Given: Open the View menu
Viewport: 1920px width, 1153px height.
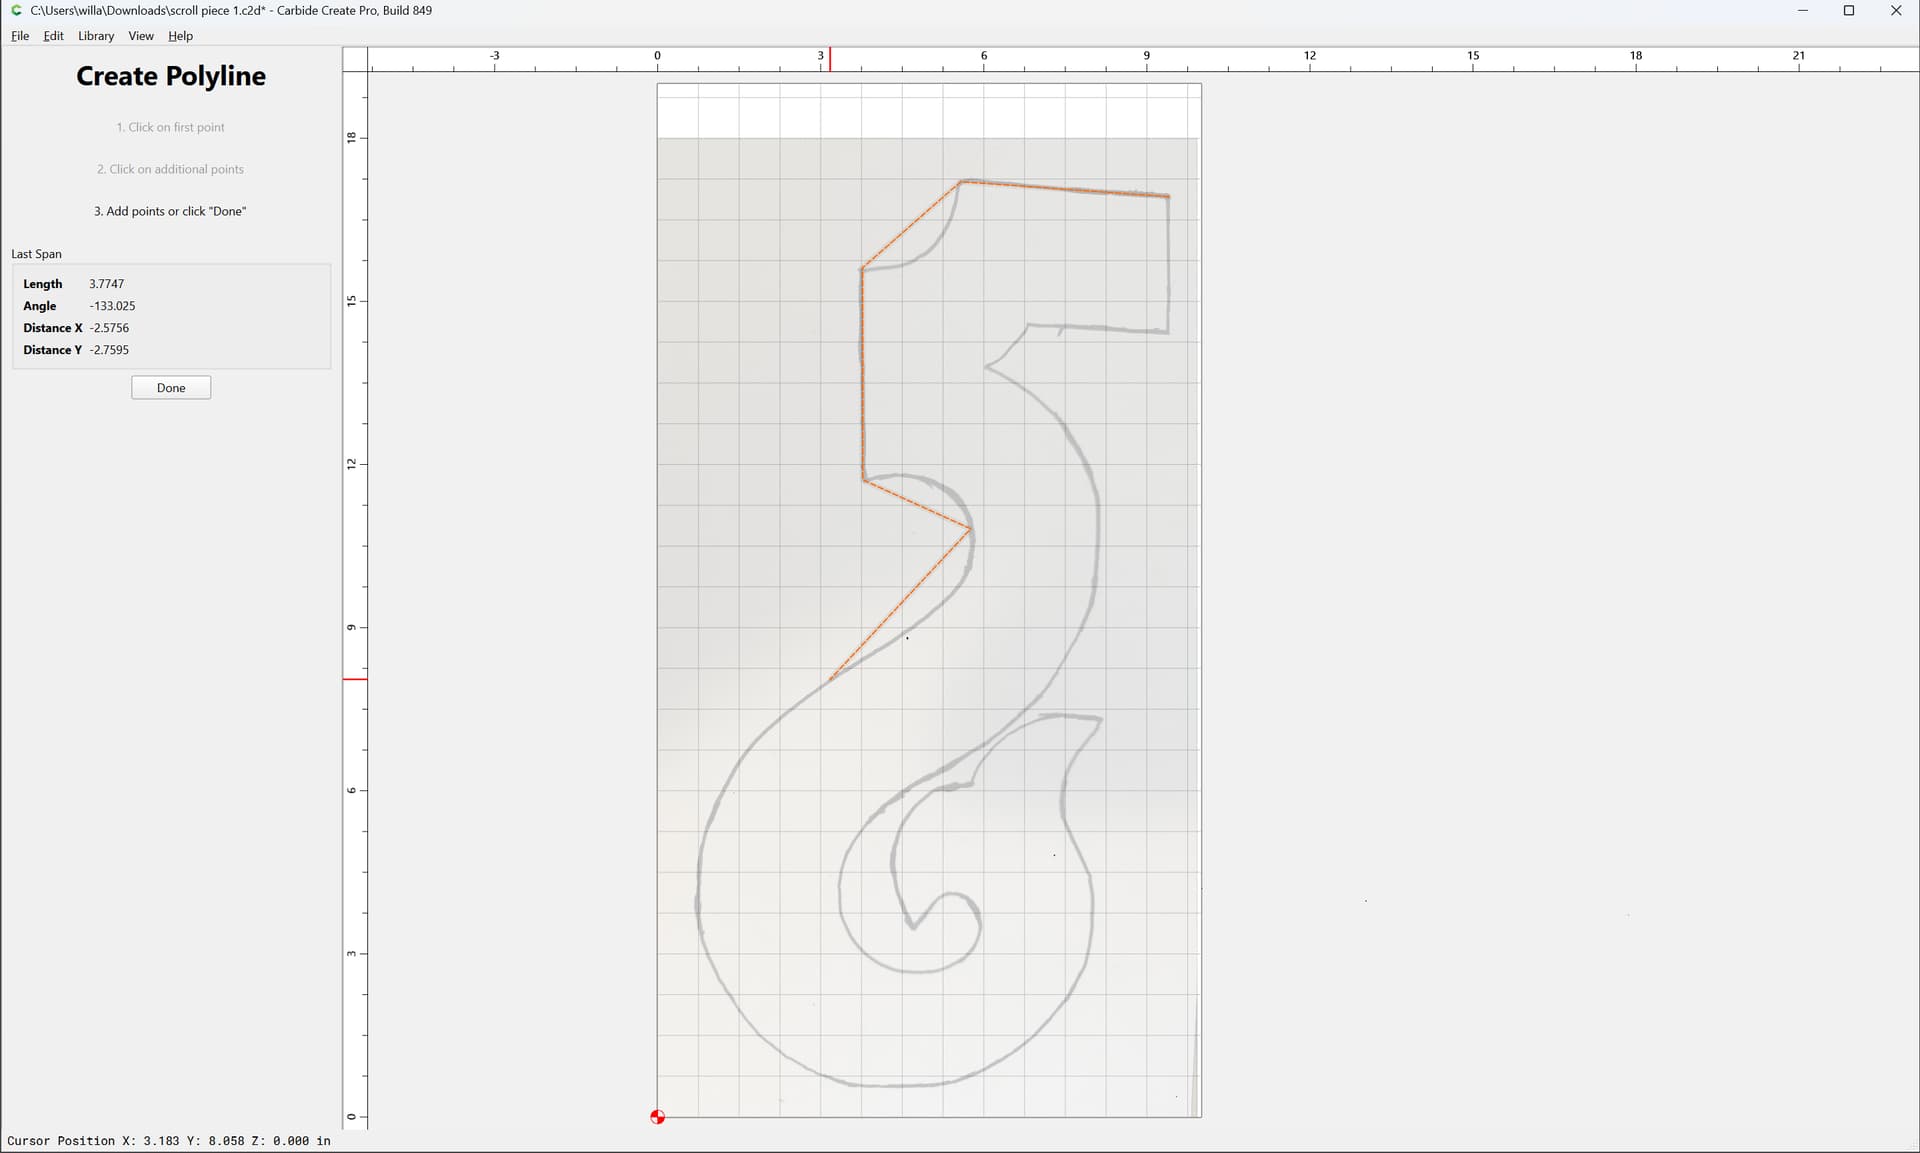Looking at the screenshot, I should 141,36.
